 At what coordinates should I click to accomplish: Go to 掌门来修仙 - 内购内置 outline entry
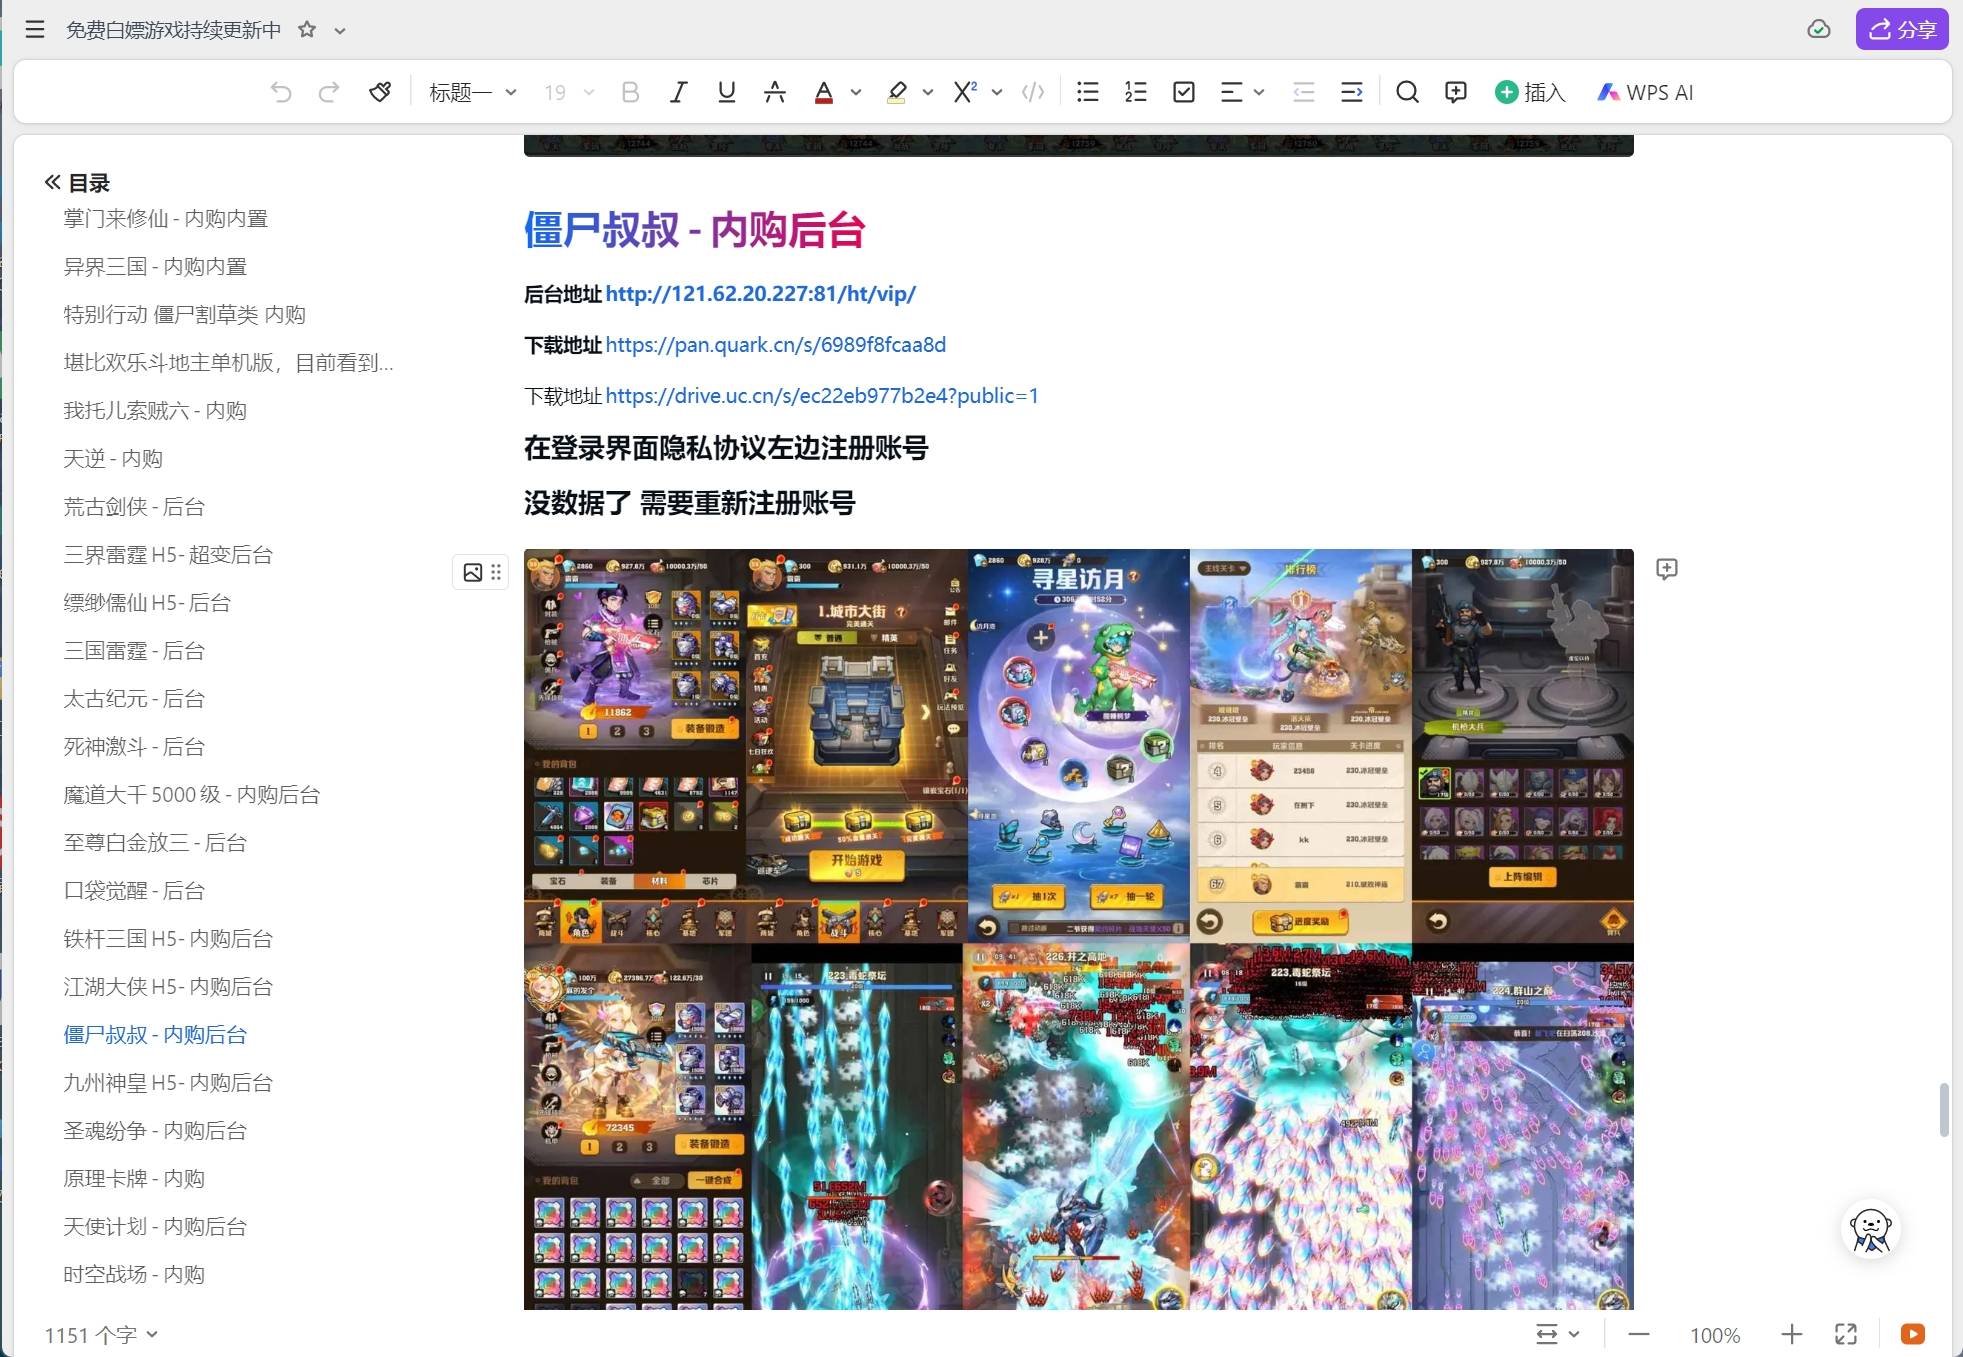point(166,218)
